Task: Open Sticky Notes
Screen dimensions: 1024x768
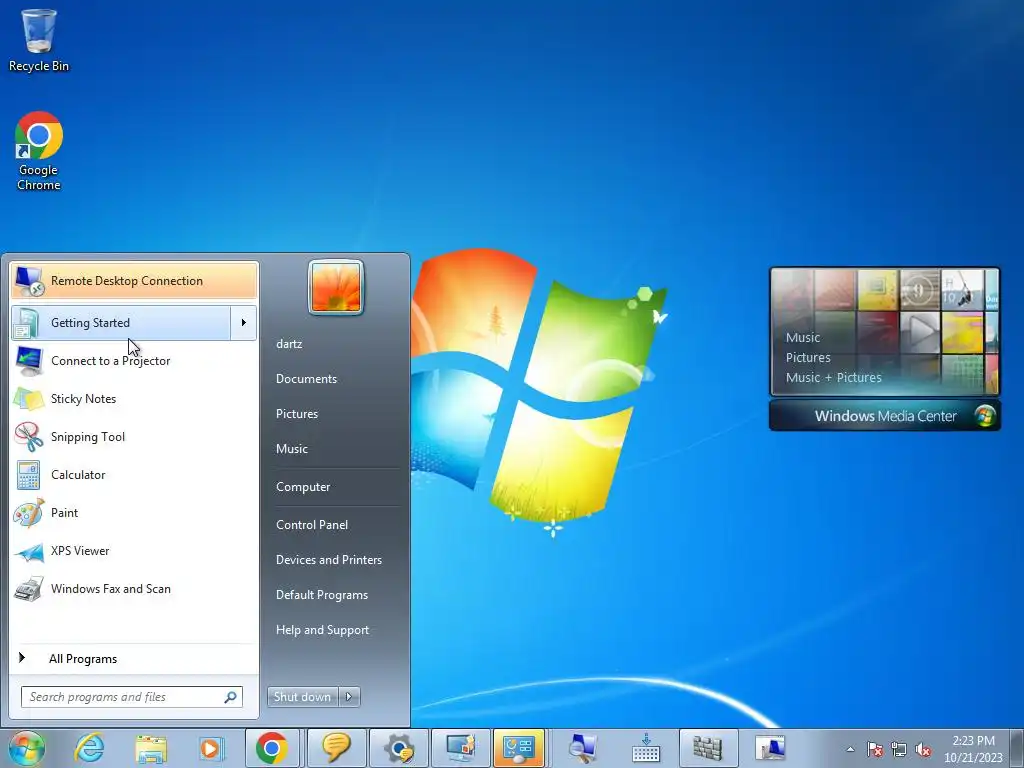Action: tap(134, 399)
